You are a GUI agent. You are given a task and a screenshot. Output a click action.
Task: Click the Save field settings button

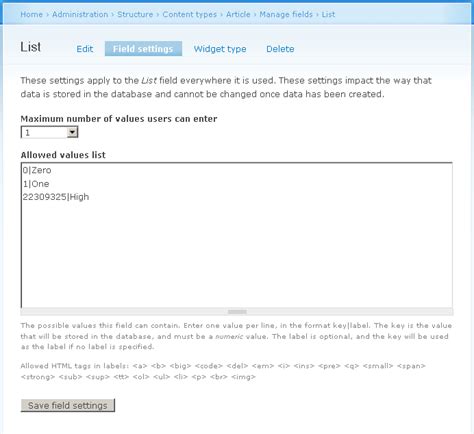[68, 405]
